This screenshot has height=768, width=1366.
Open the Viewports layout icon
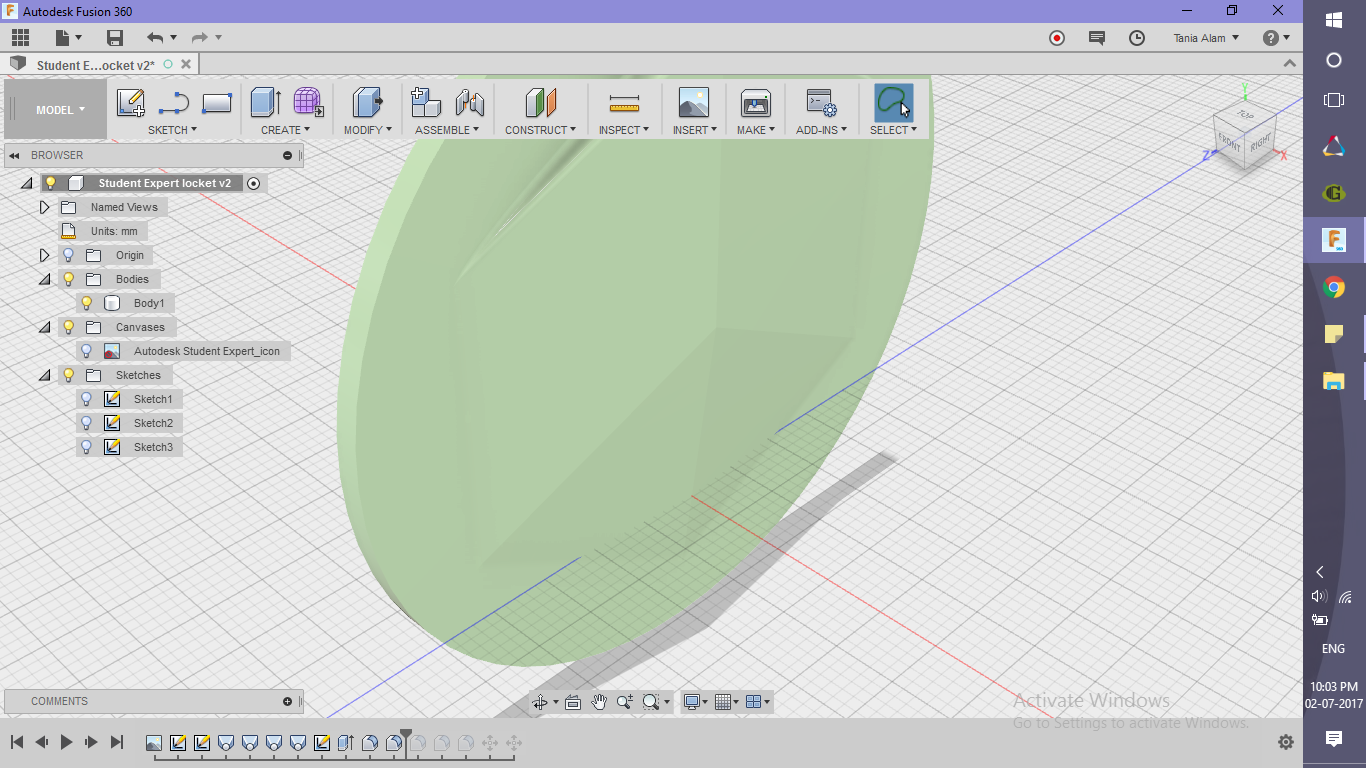tap(755, 702)
